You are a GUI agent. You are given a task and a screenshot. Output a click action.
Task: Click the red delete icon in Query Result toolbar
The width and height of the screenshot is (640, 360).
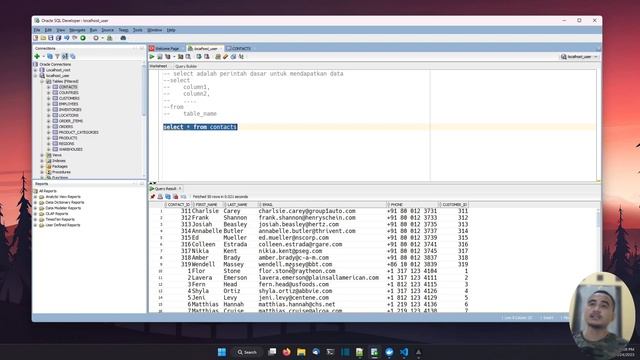pos(176,197)
